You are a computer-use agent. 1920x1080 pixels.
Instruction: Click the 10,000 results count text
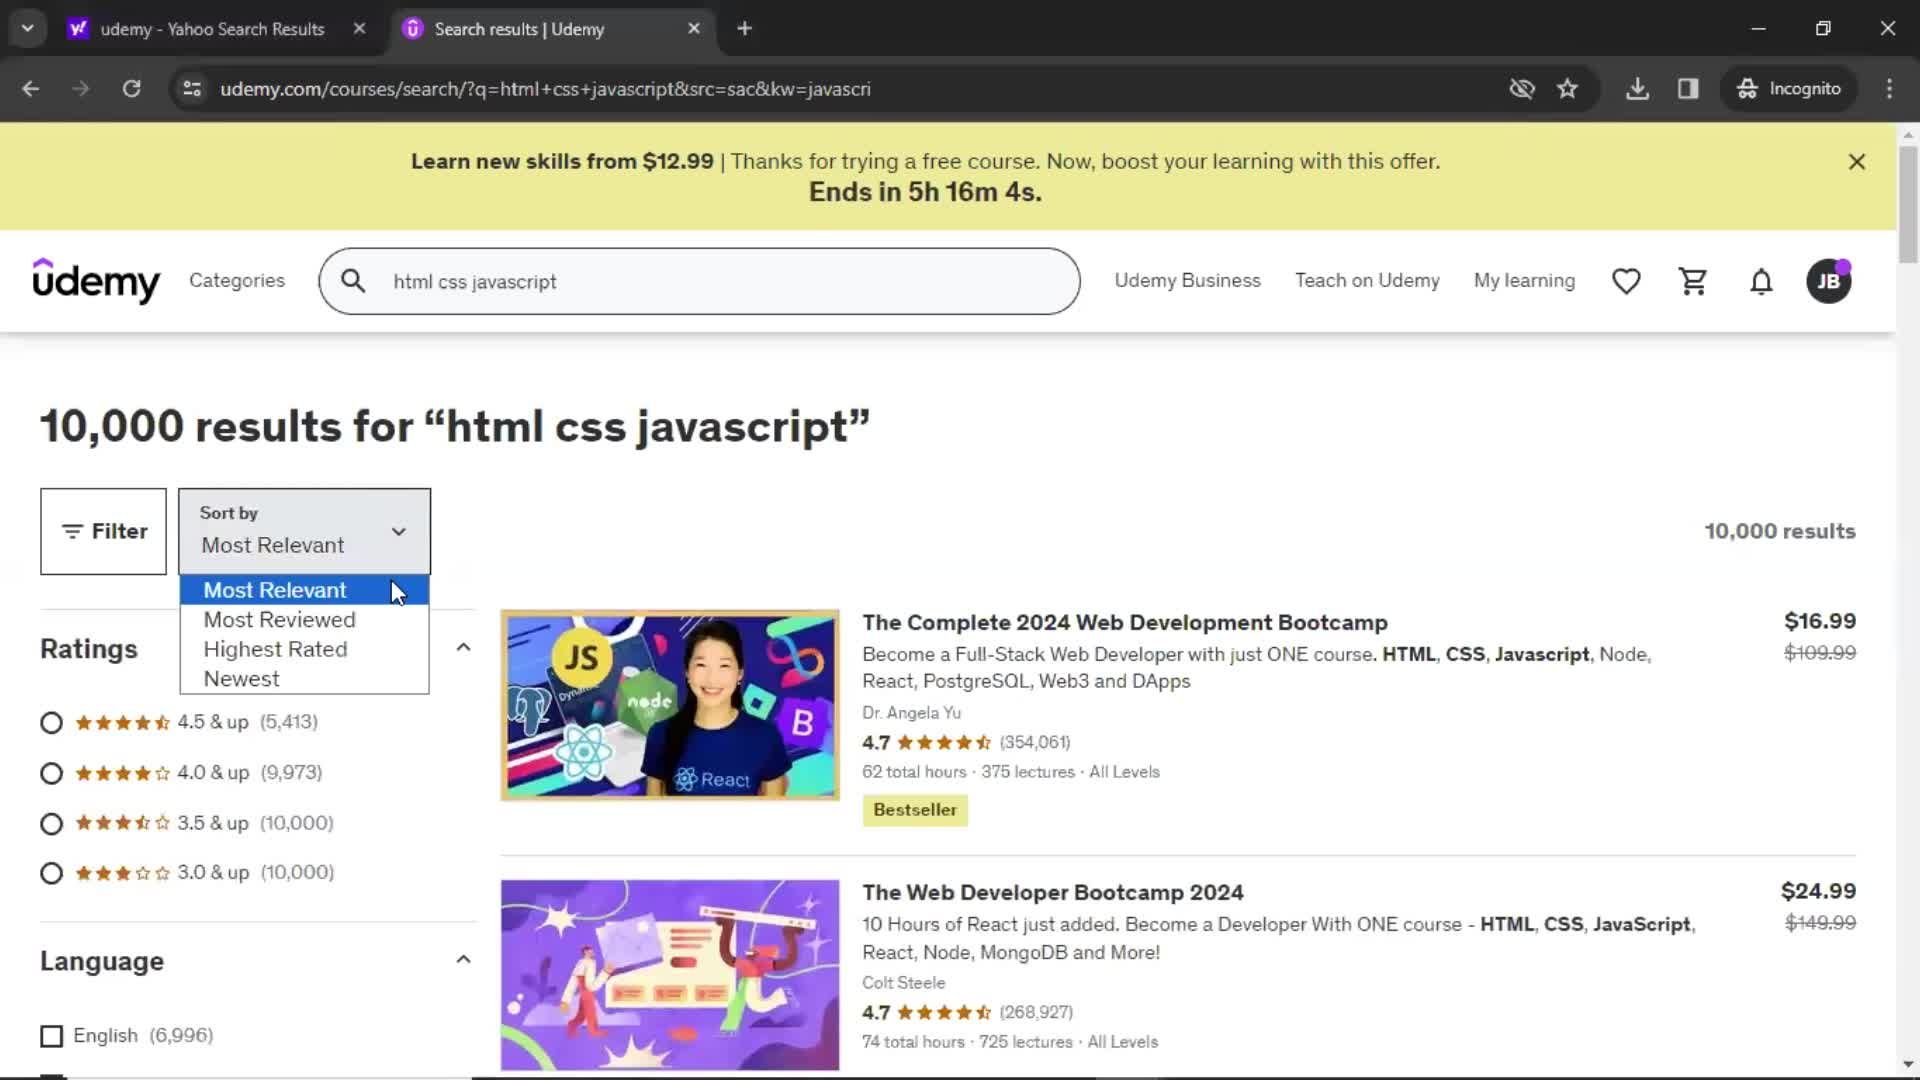coord(1780,531)
